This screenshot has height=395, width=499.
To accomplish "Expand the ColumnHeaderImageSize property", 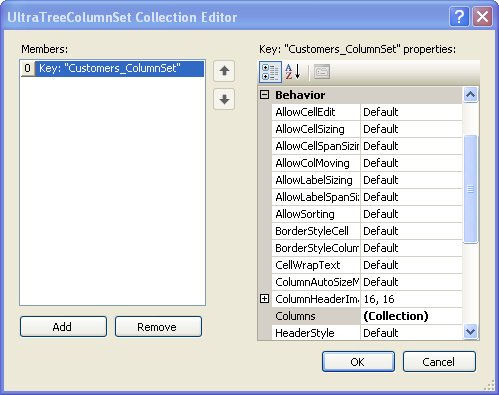I will click(264, 299).
